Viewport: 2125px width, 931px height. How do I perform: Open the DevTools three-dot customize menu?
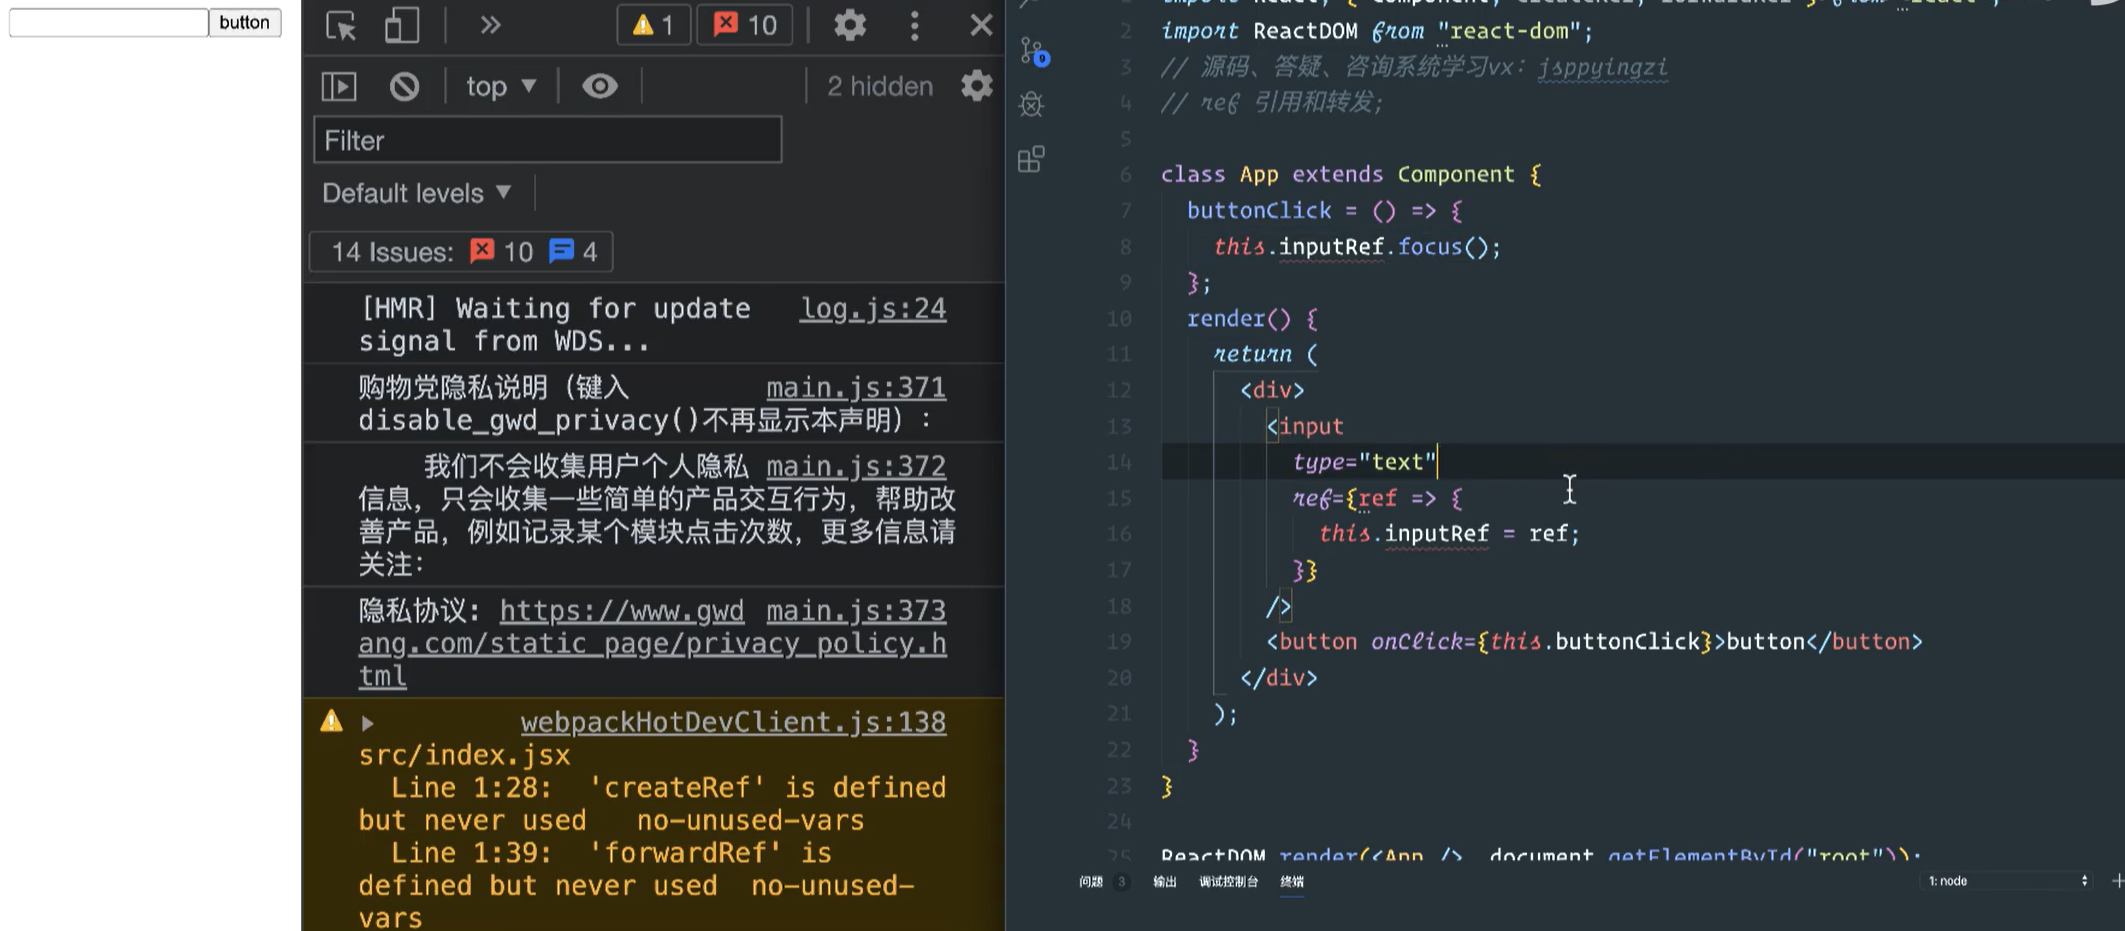(914, 25)
